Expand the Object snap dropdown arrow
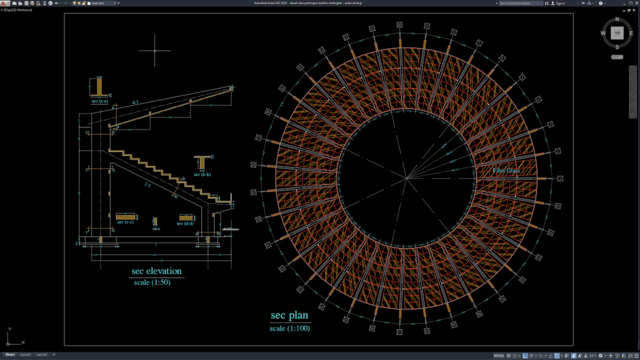The height and width of the screenshot is (360, 640). (562, 356)
